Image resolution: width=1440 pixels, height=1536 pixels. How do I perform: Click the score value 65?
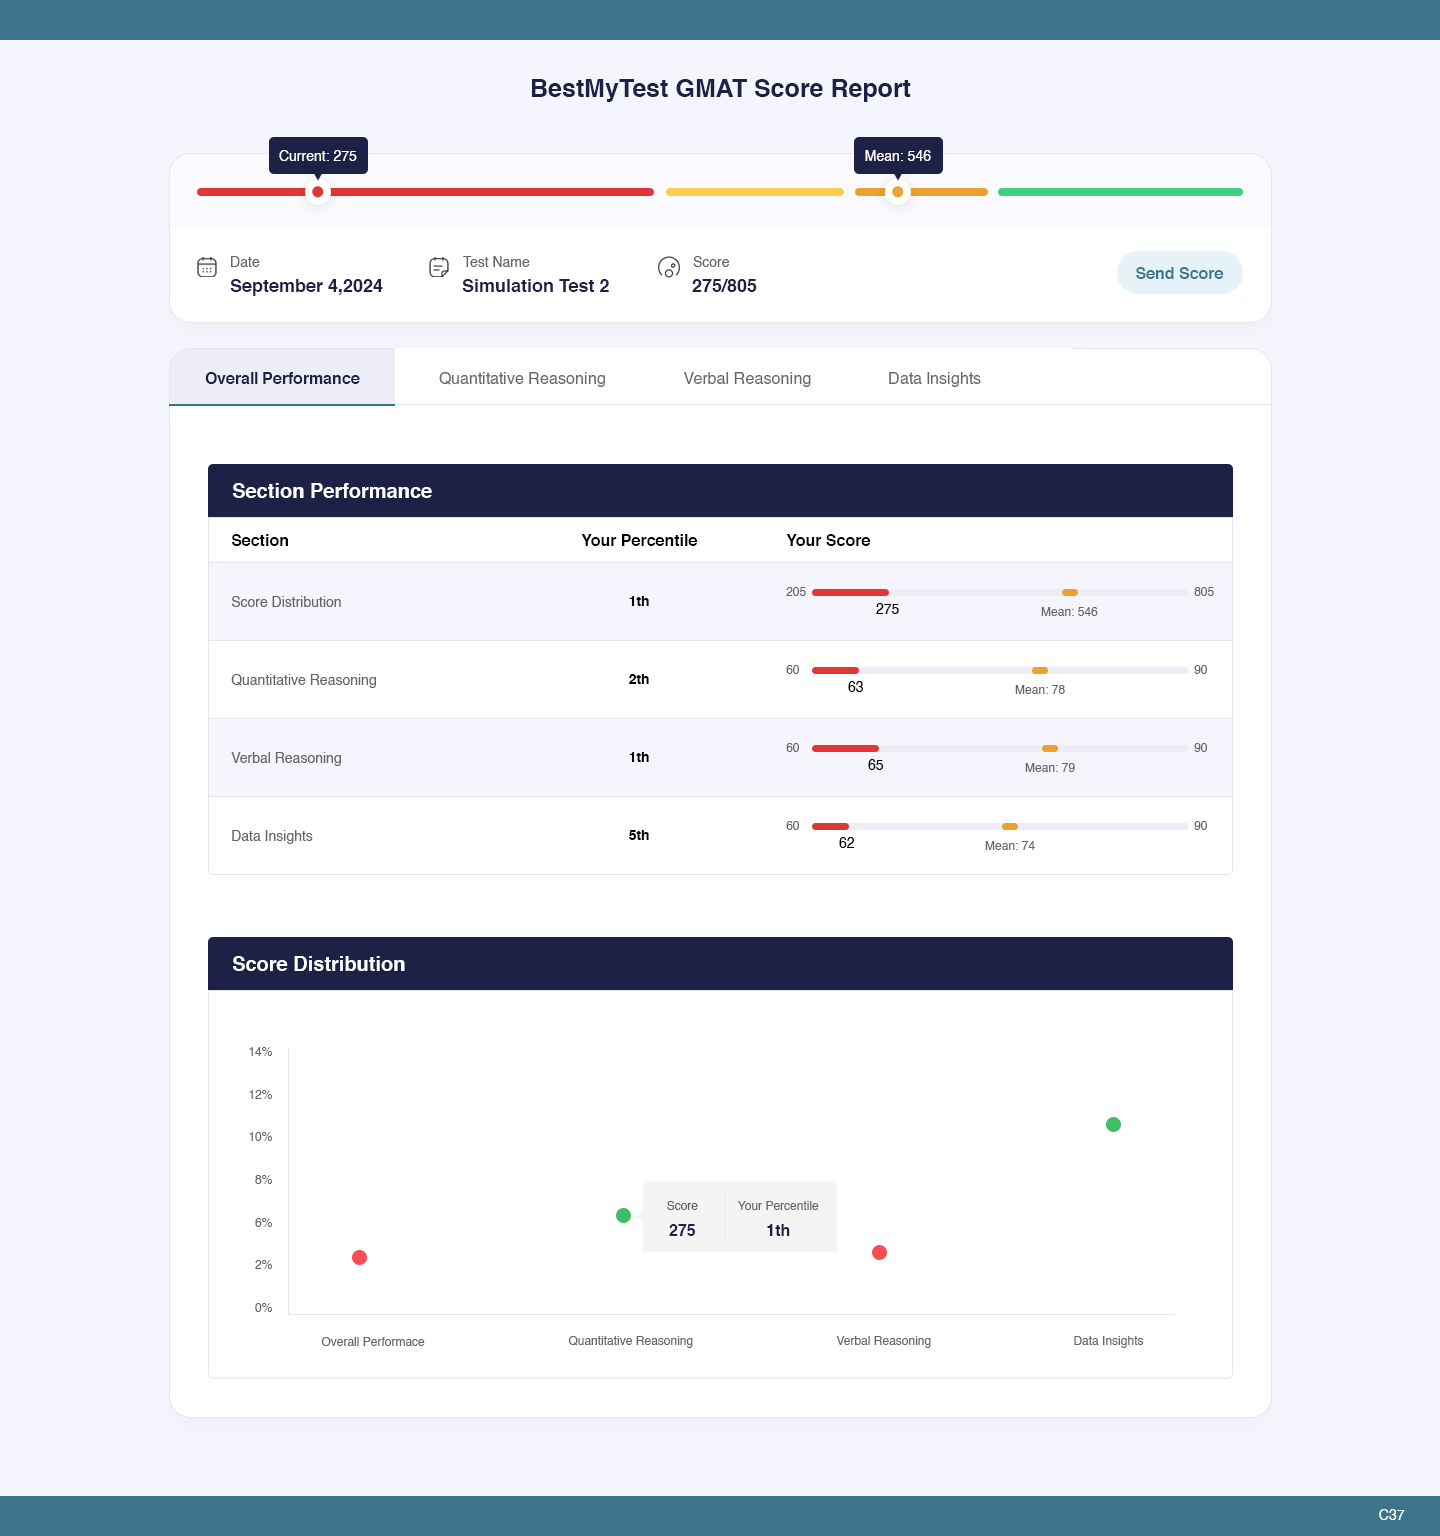coord(875,765)
